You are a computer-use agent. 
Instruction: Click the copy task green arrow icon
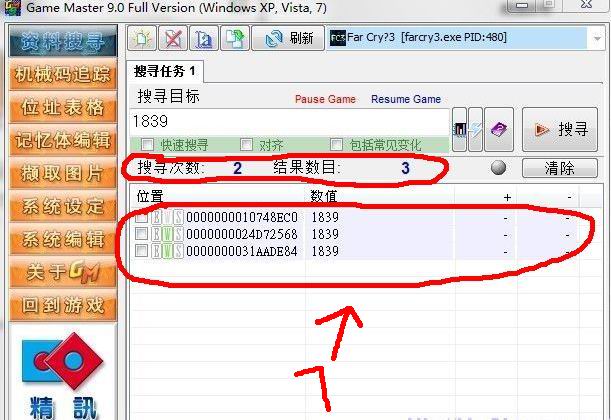[x=235, y=38]
